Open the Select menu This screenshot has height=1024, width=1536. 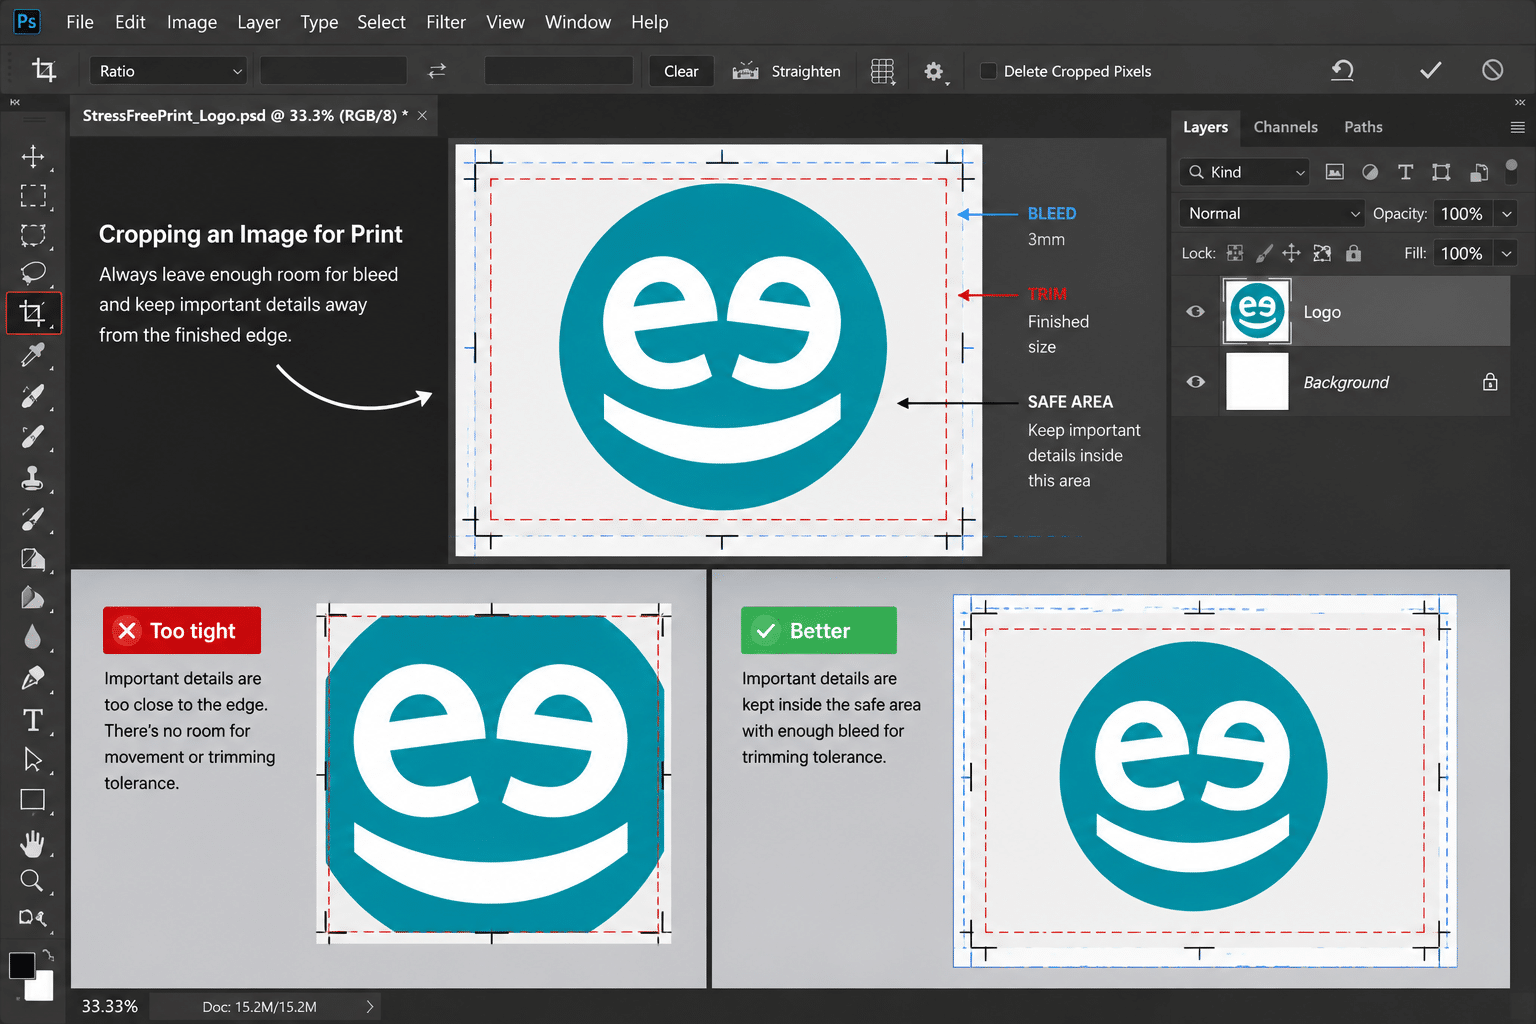(x=382, y=22)
